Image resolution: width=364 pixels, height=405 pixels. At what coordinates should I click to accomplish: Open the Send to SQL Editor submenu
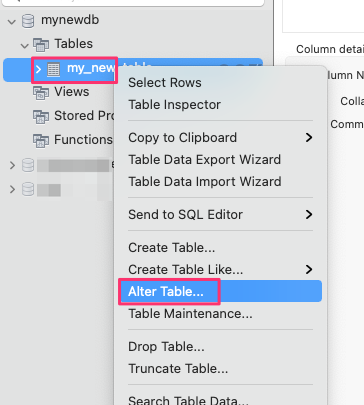coord(220,214)
